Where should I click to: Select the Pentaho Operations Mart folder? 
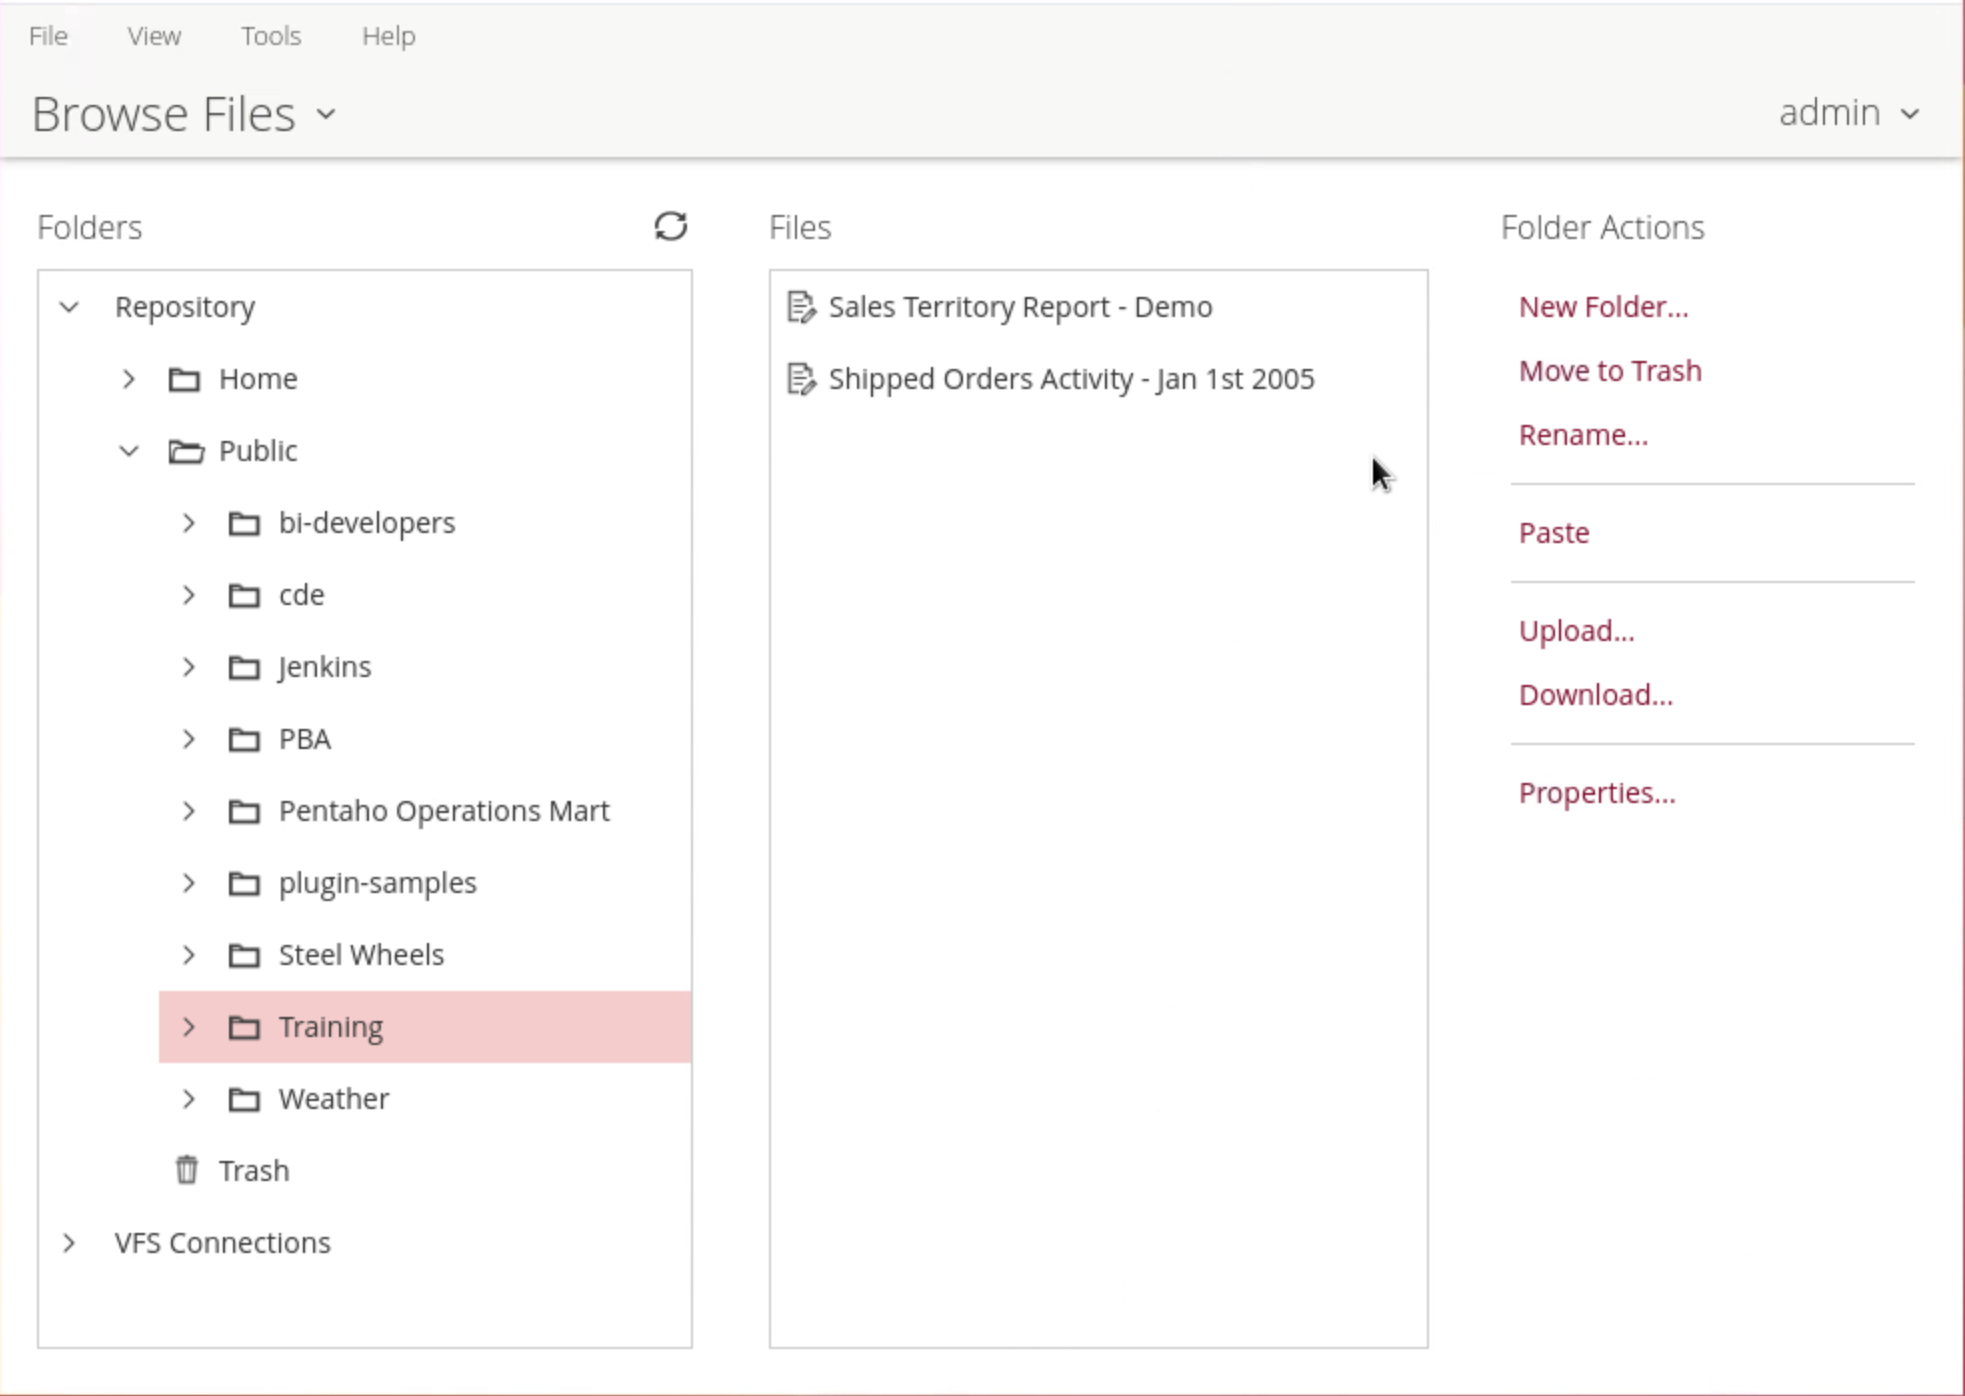443,811
